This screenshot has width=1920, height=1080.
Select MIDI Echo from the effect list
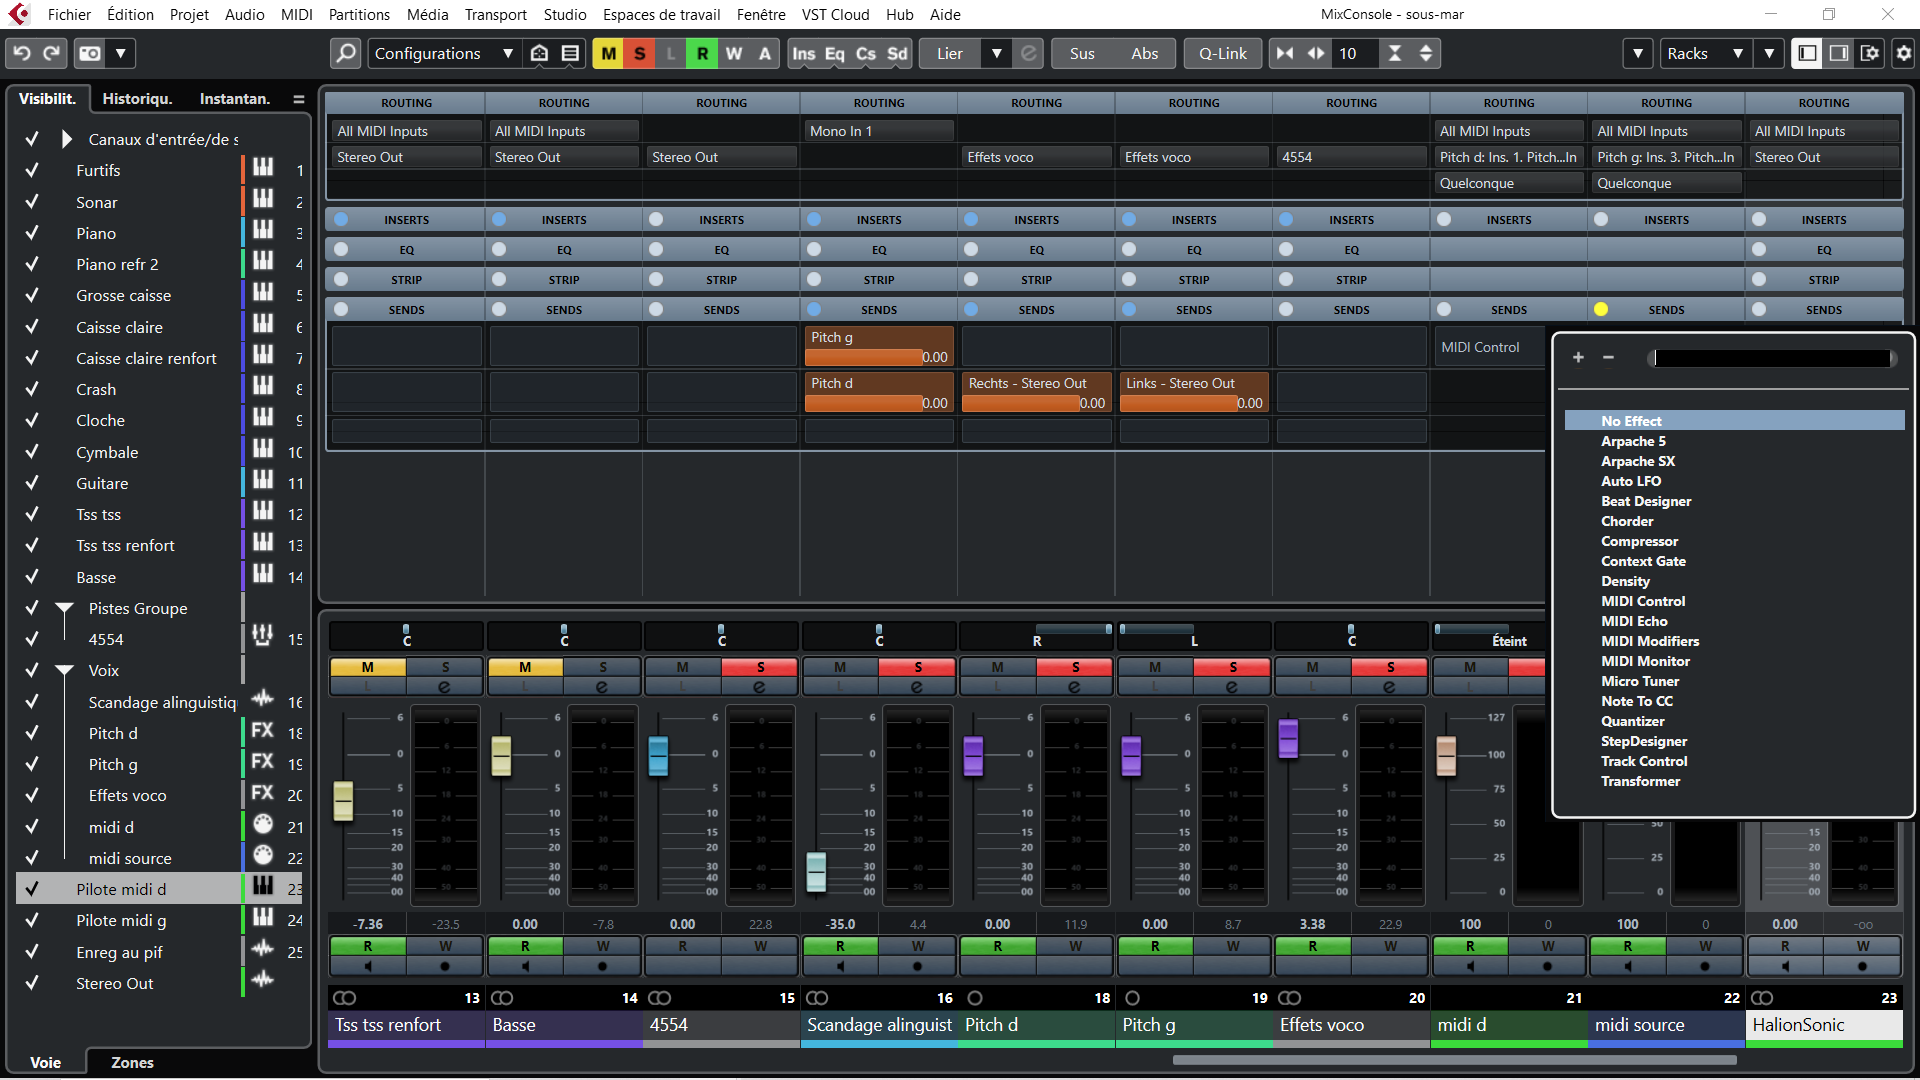pos(1634,621)
